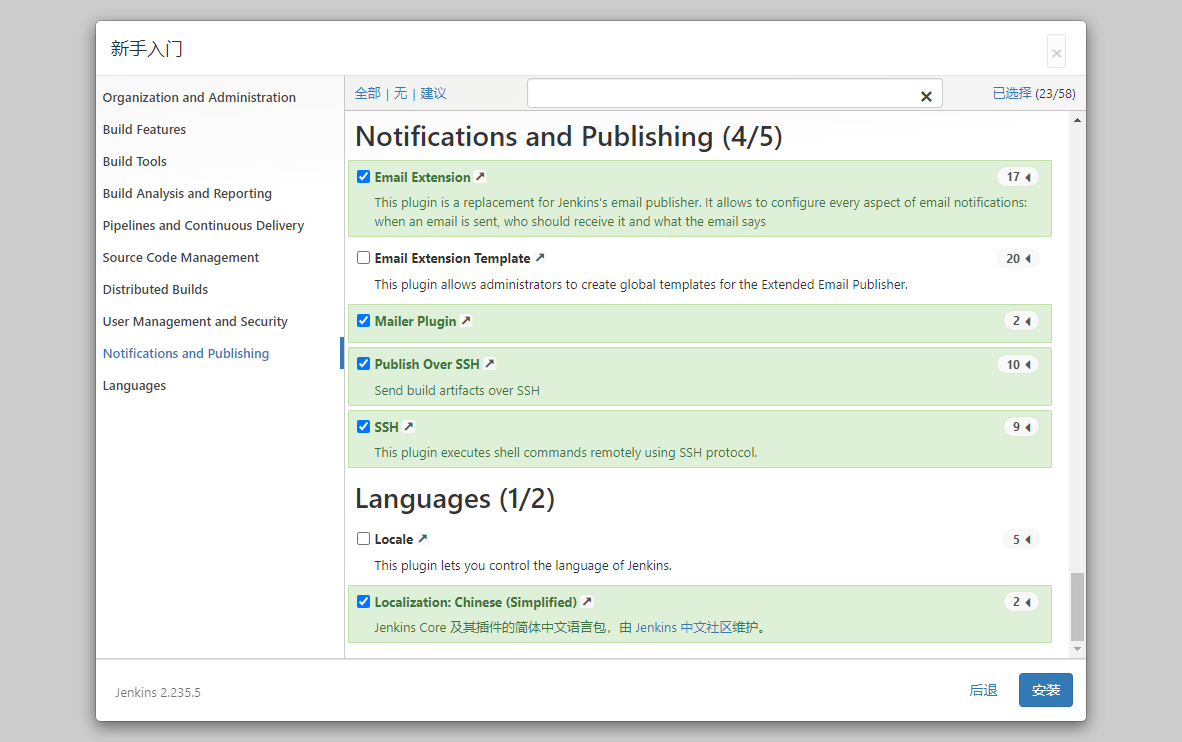Go to Build Analysis and Reporting category
The width and height of the screenshot is (1182, 742).
coord(187,194)
